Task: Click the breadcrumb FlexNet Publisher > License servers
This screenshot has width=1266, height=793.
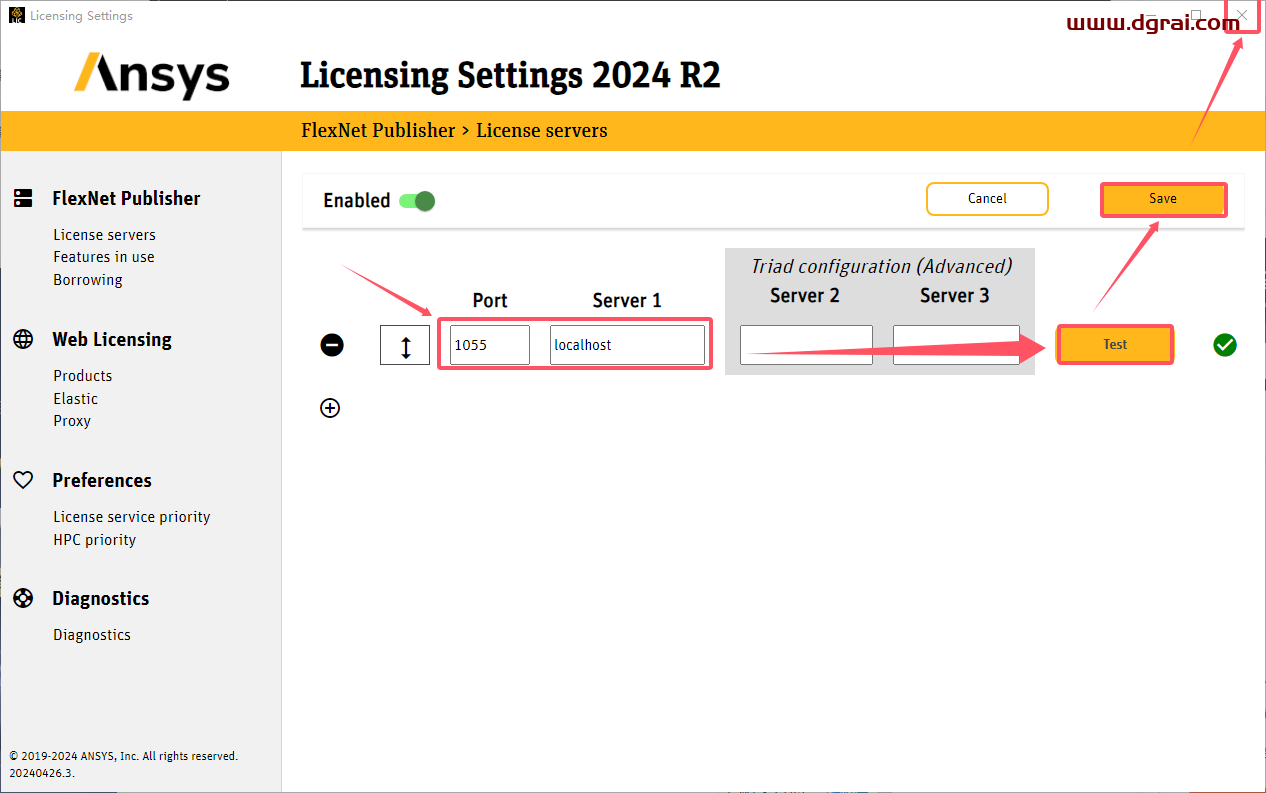Action: [454, 130]
